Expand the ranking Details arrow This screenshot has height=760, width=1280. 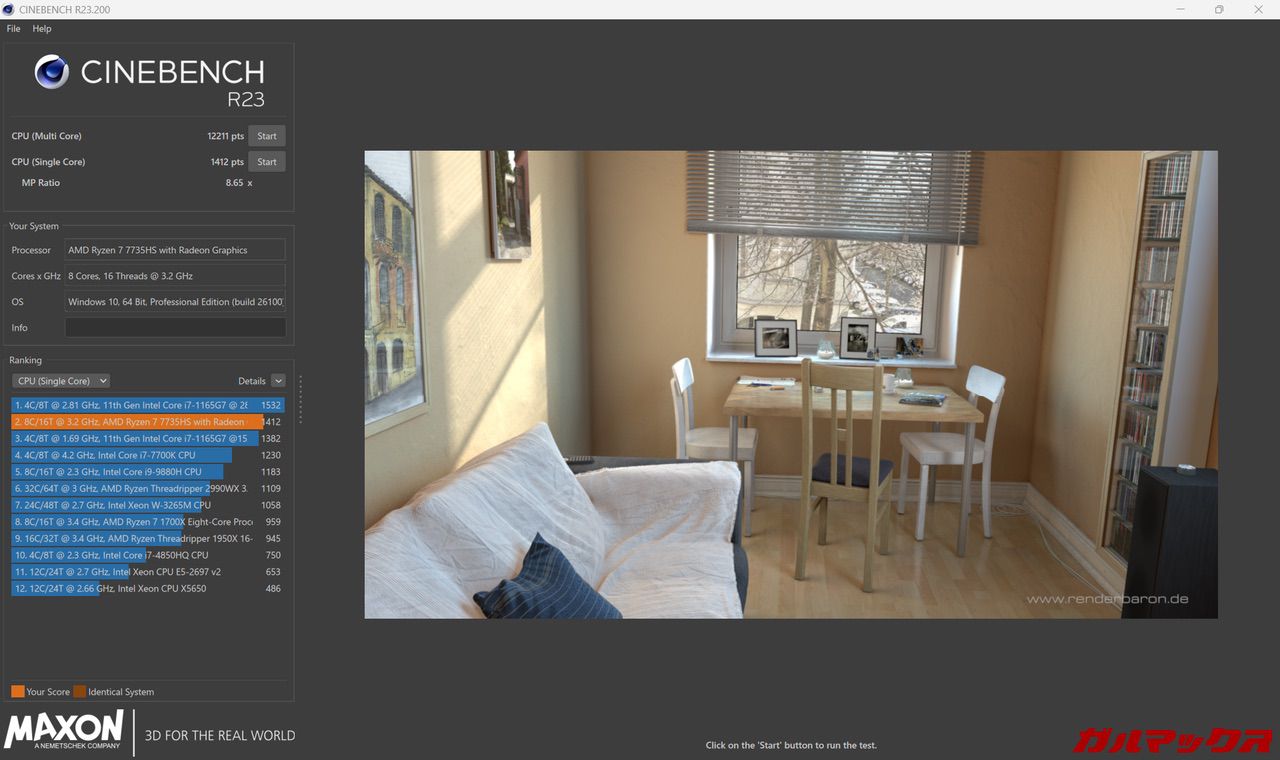pyautogui.click(x=278, y=381)
